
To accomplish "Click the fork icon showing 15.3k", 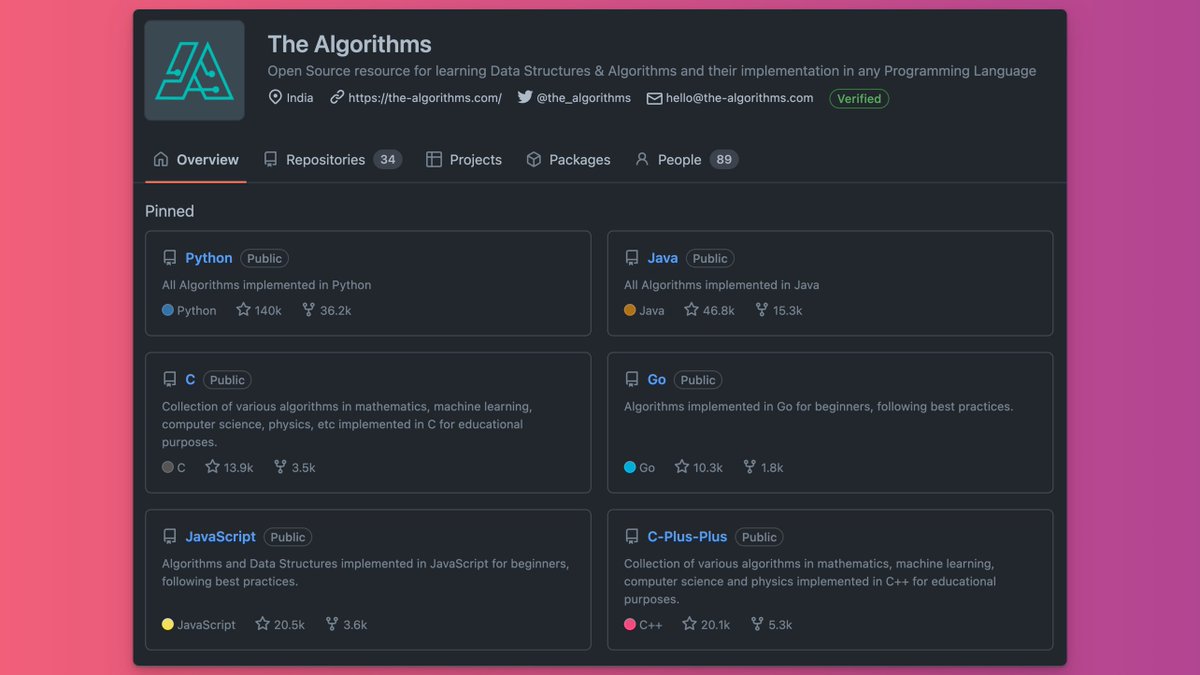I will (762, 310).
